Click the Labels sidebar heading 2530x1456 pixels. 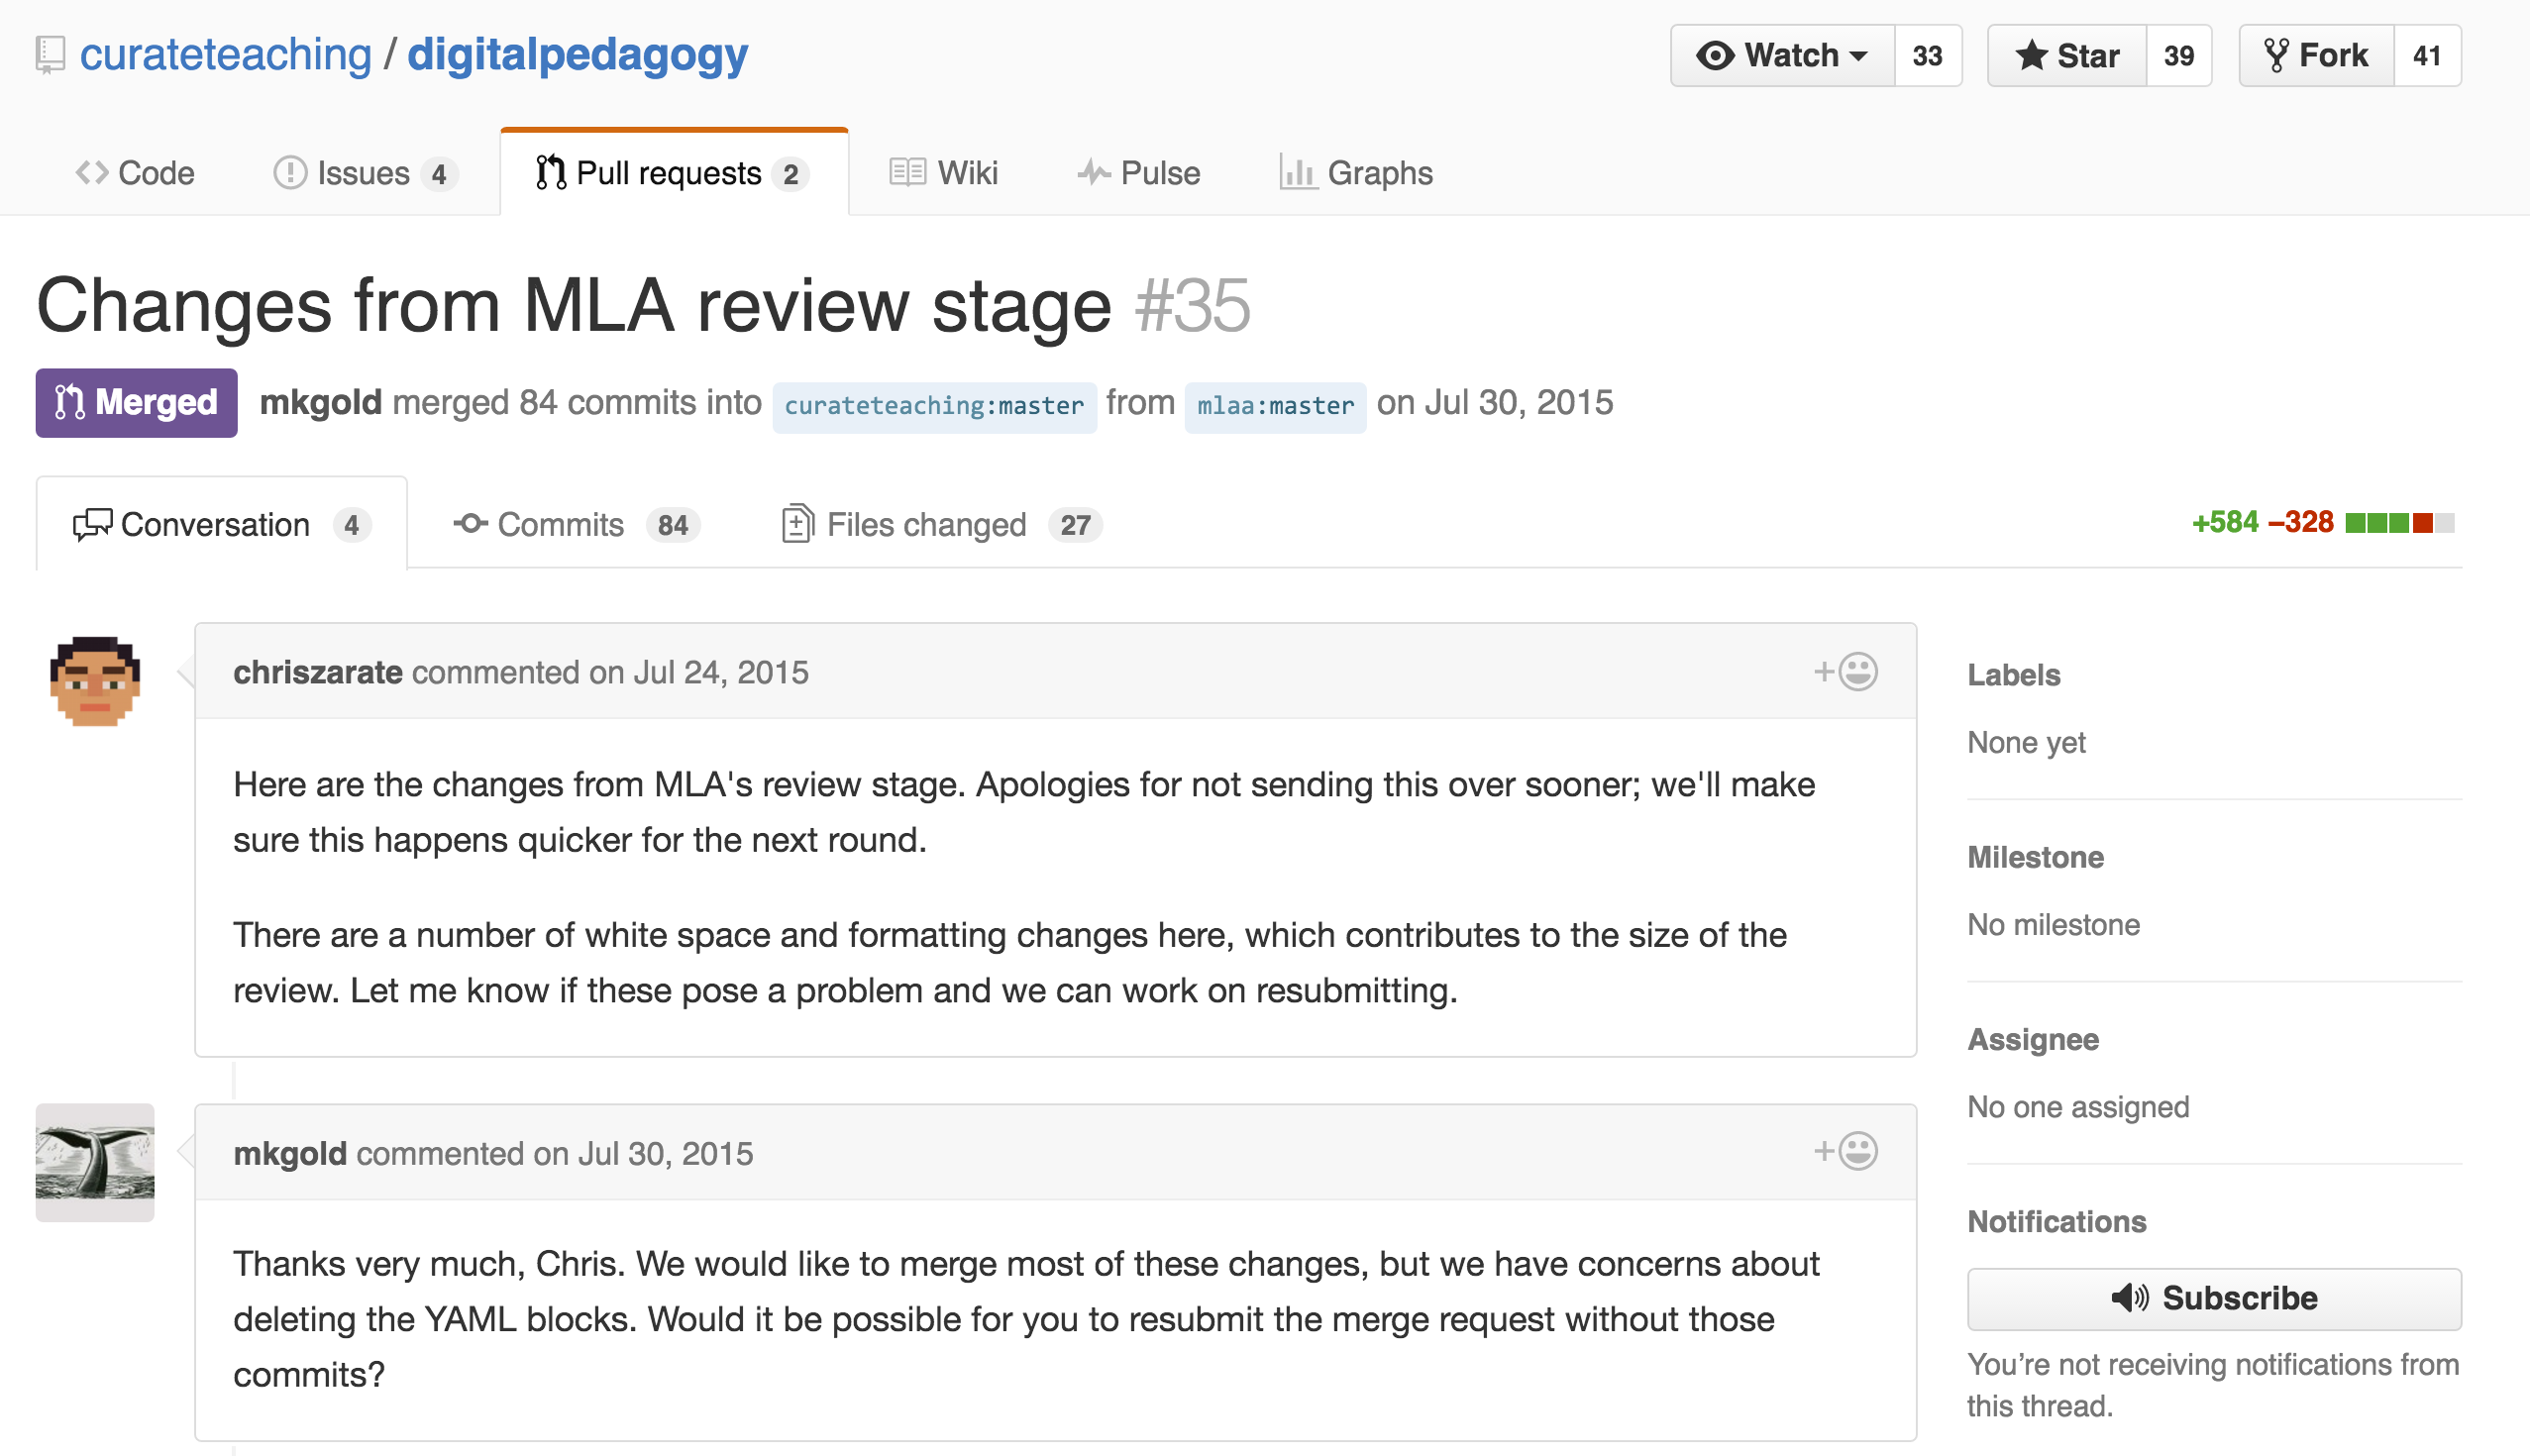(2013, 675)
